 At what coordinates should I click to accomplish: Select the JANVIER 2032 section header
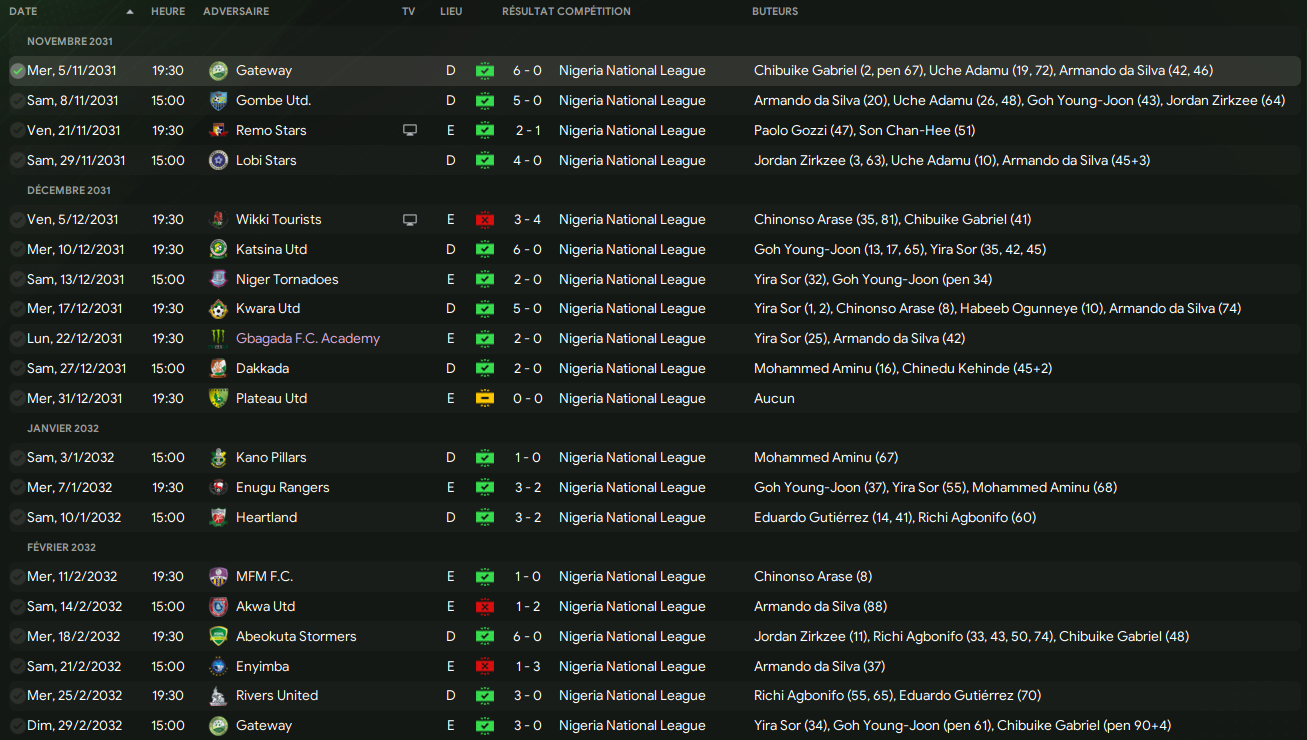point(63,428)
